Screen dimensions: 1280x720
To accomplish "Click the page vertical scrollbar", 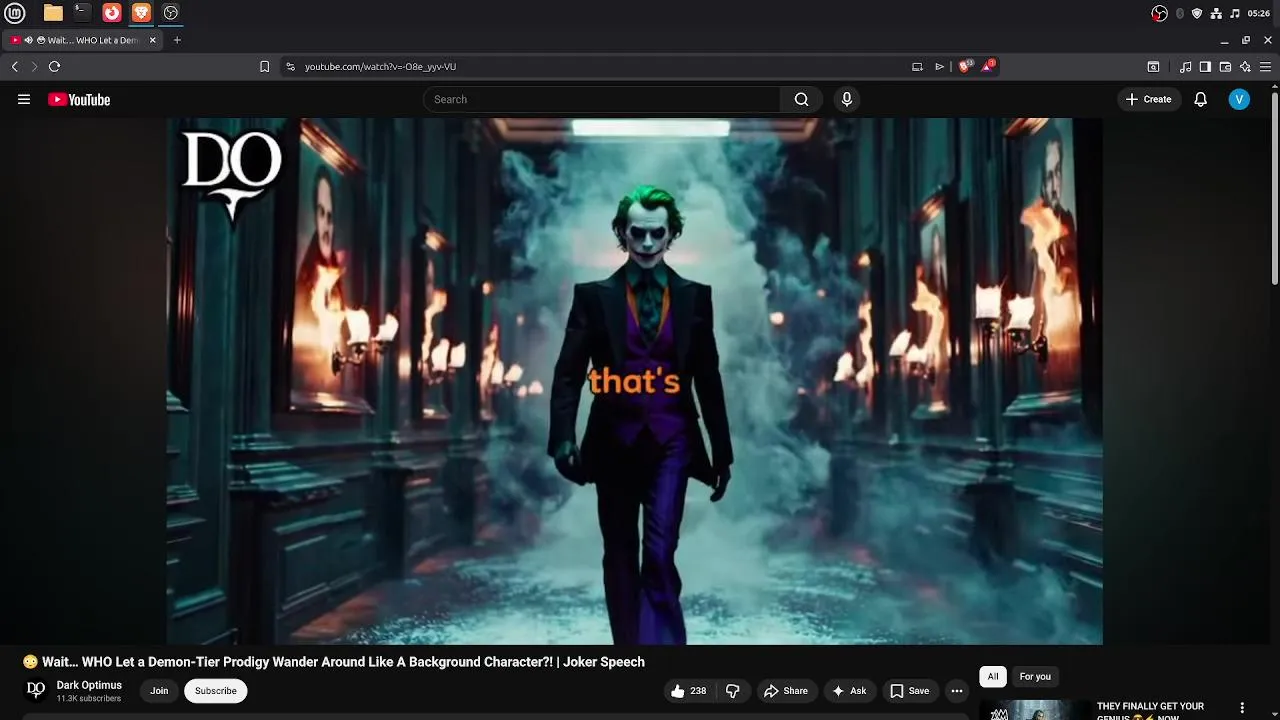I will click(1275, 188).
